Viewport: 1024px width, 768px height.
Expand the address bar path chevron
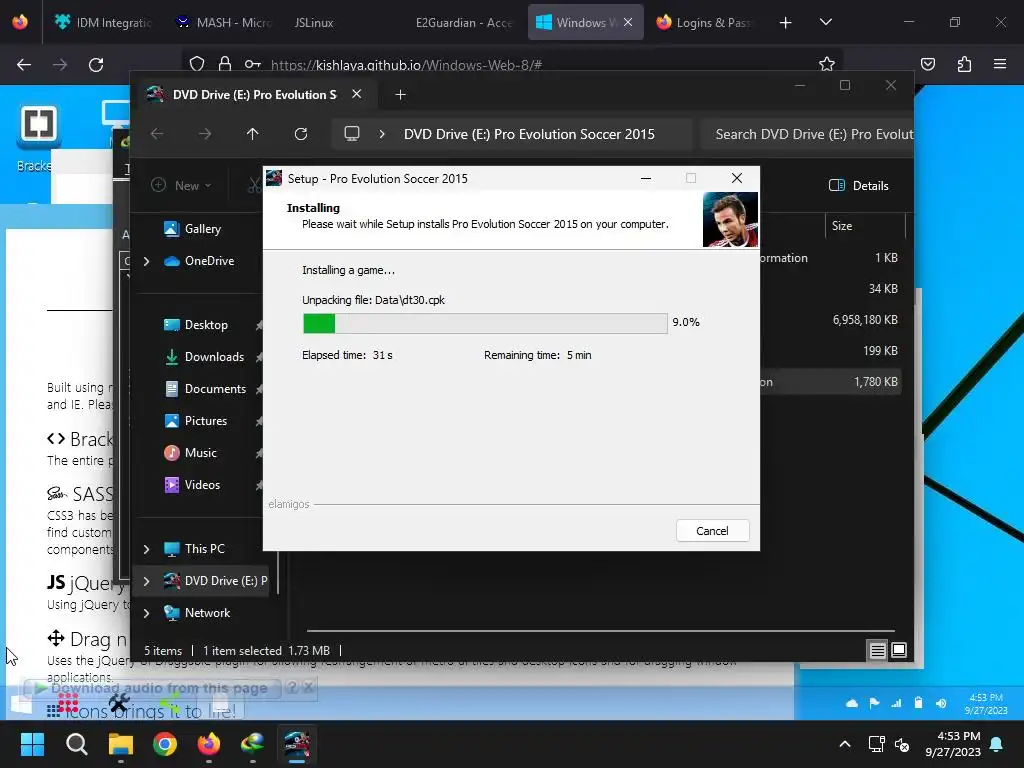[382, 134]
